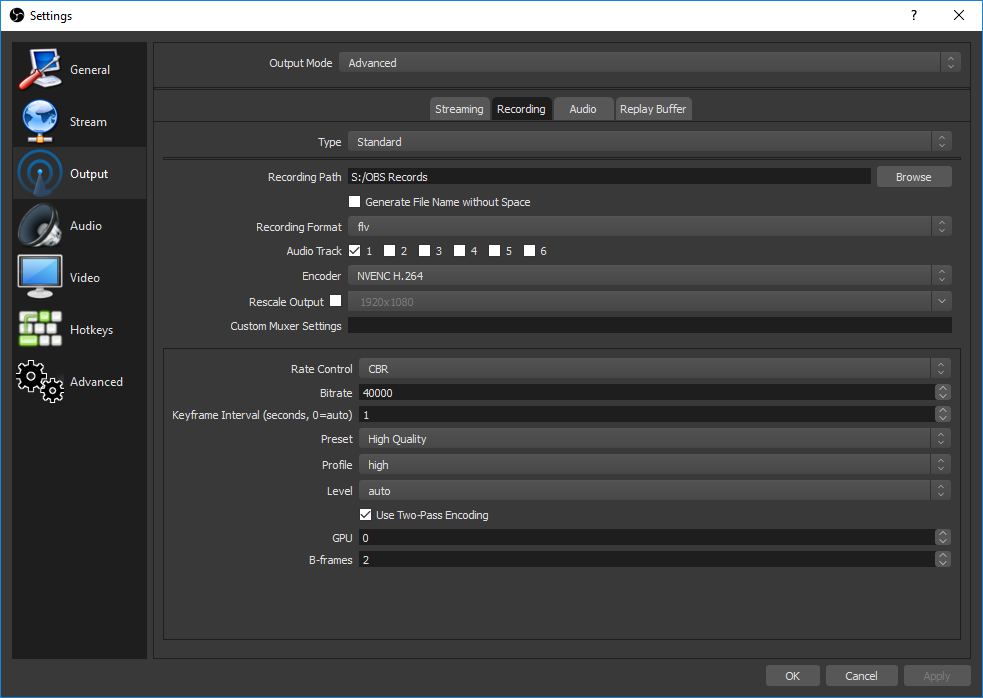Click the GPU value field

647,537
